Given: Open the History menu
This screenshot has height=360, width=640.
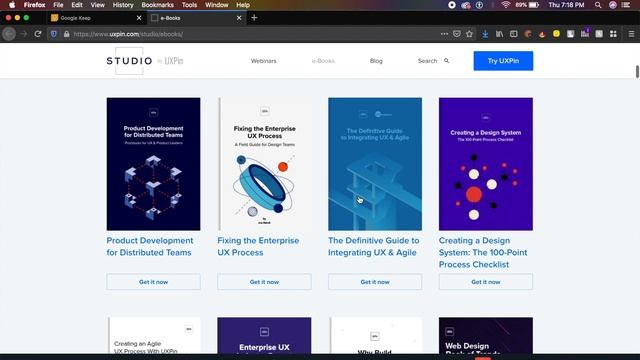Looking at the screenshot, I should pos(123,5).
